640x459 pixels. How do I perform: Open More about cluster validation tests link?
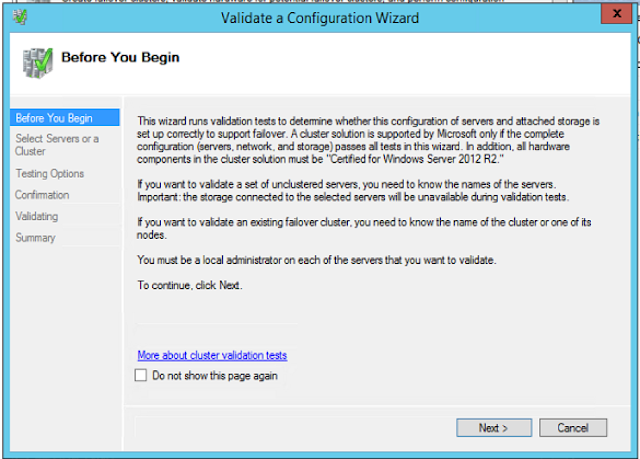pos(212,355)
